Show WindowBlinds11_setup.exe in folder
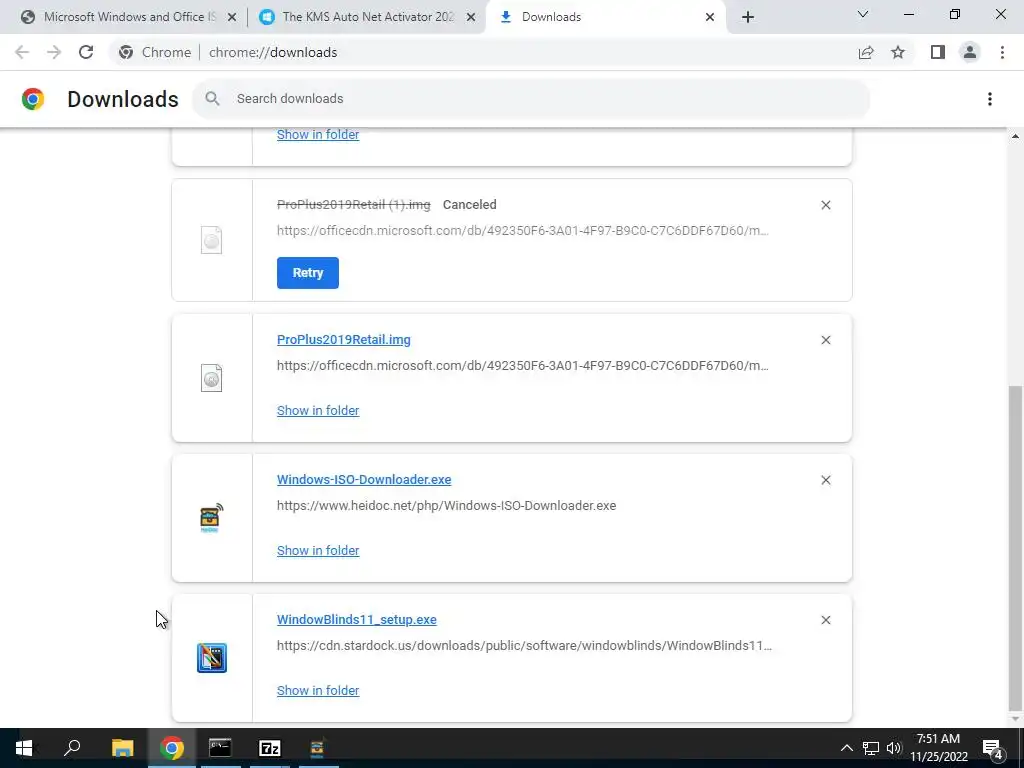This screenshot has width=1024, height=768. (318, 690)
